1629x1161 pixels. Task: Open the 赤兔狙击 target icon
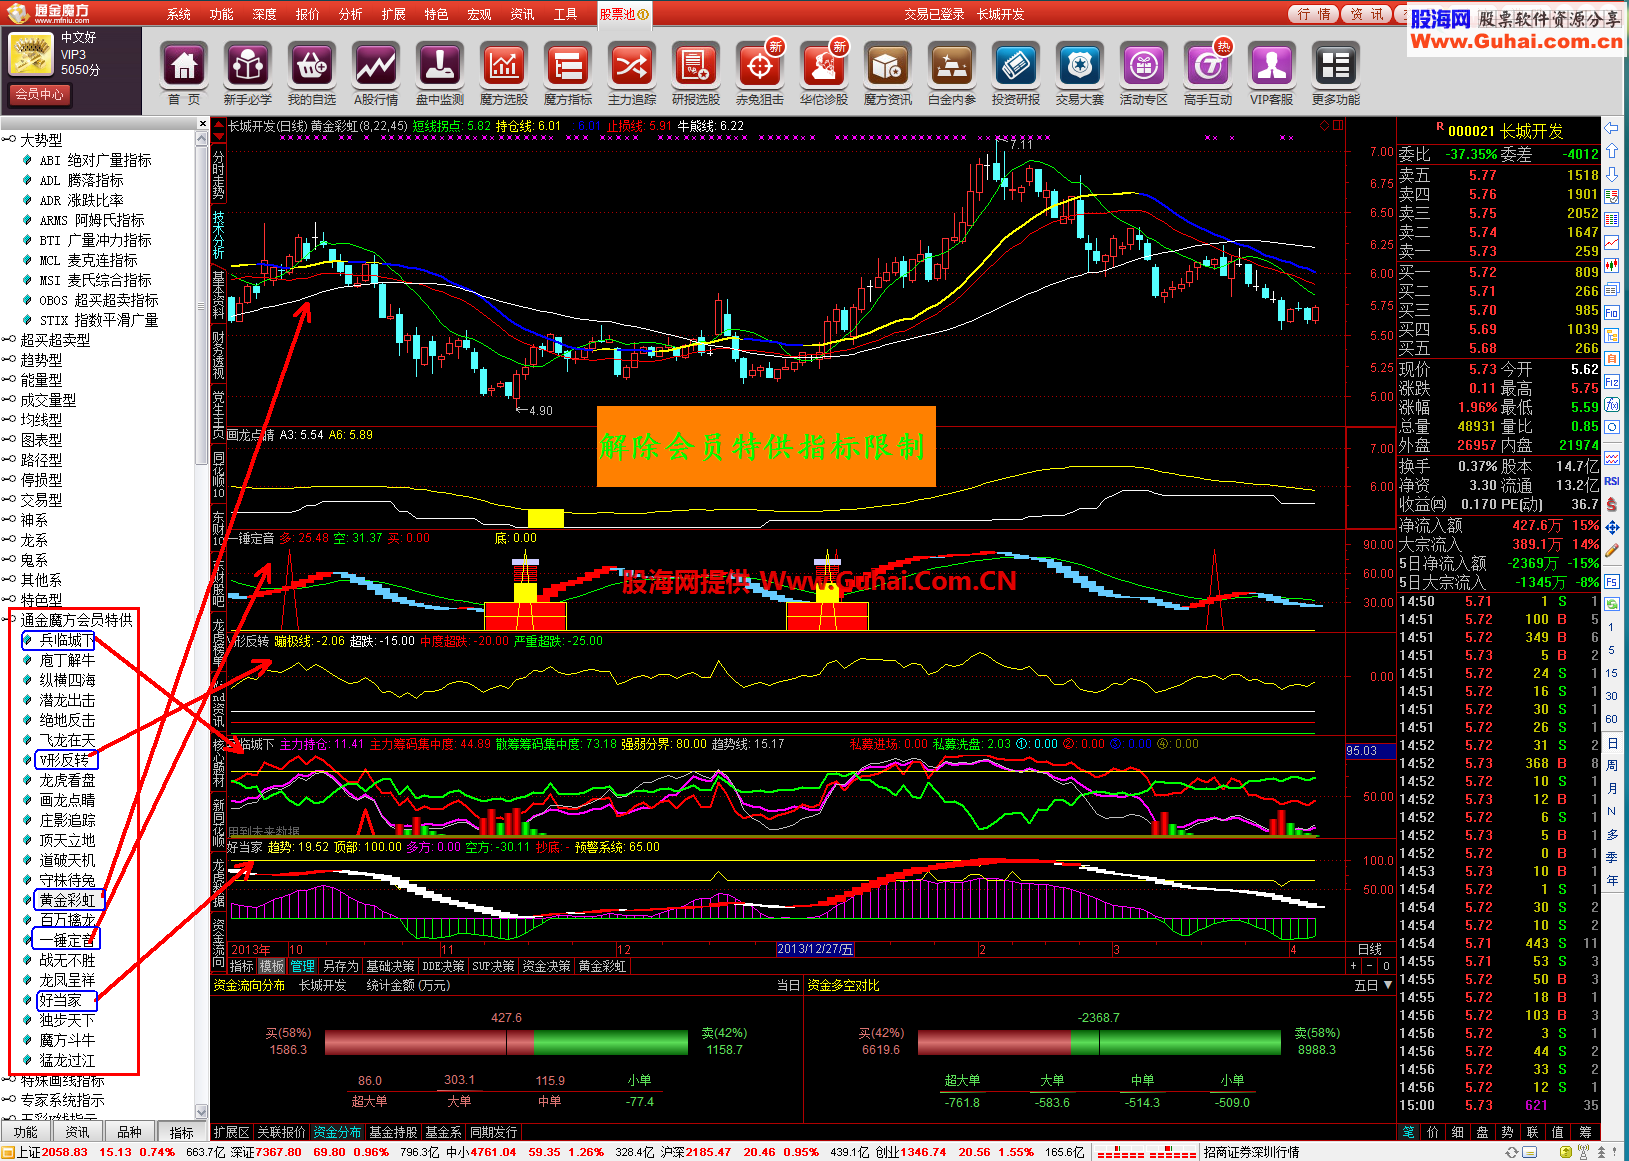tap(760, 73)
